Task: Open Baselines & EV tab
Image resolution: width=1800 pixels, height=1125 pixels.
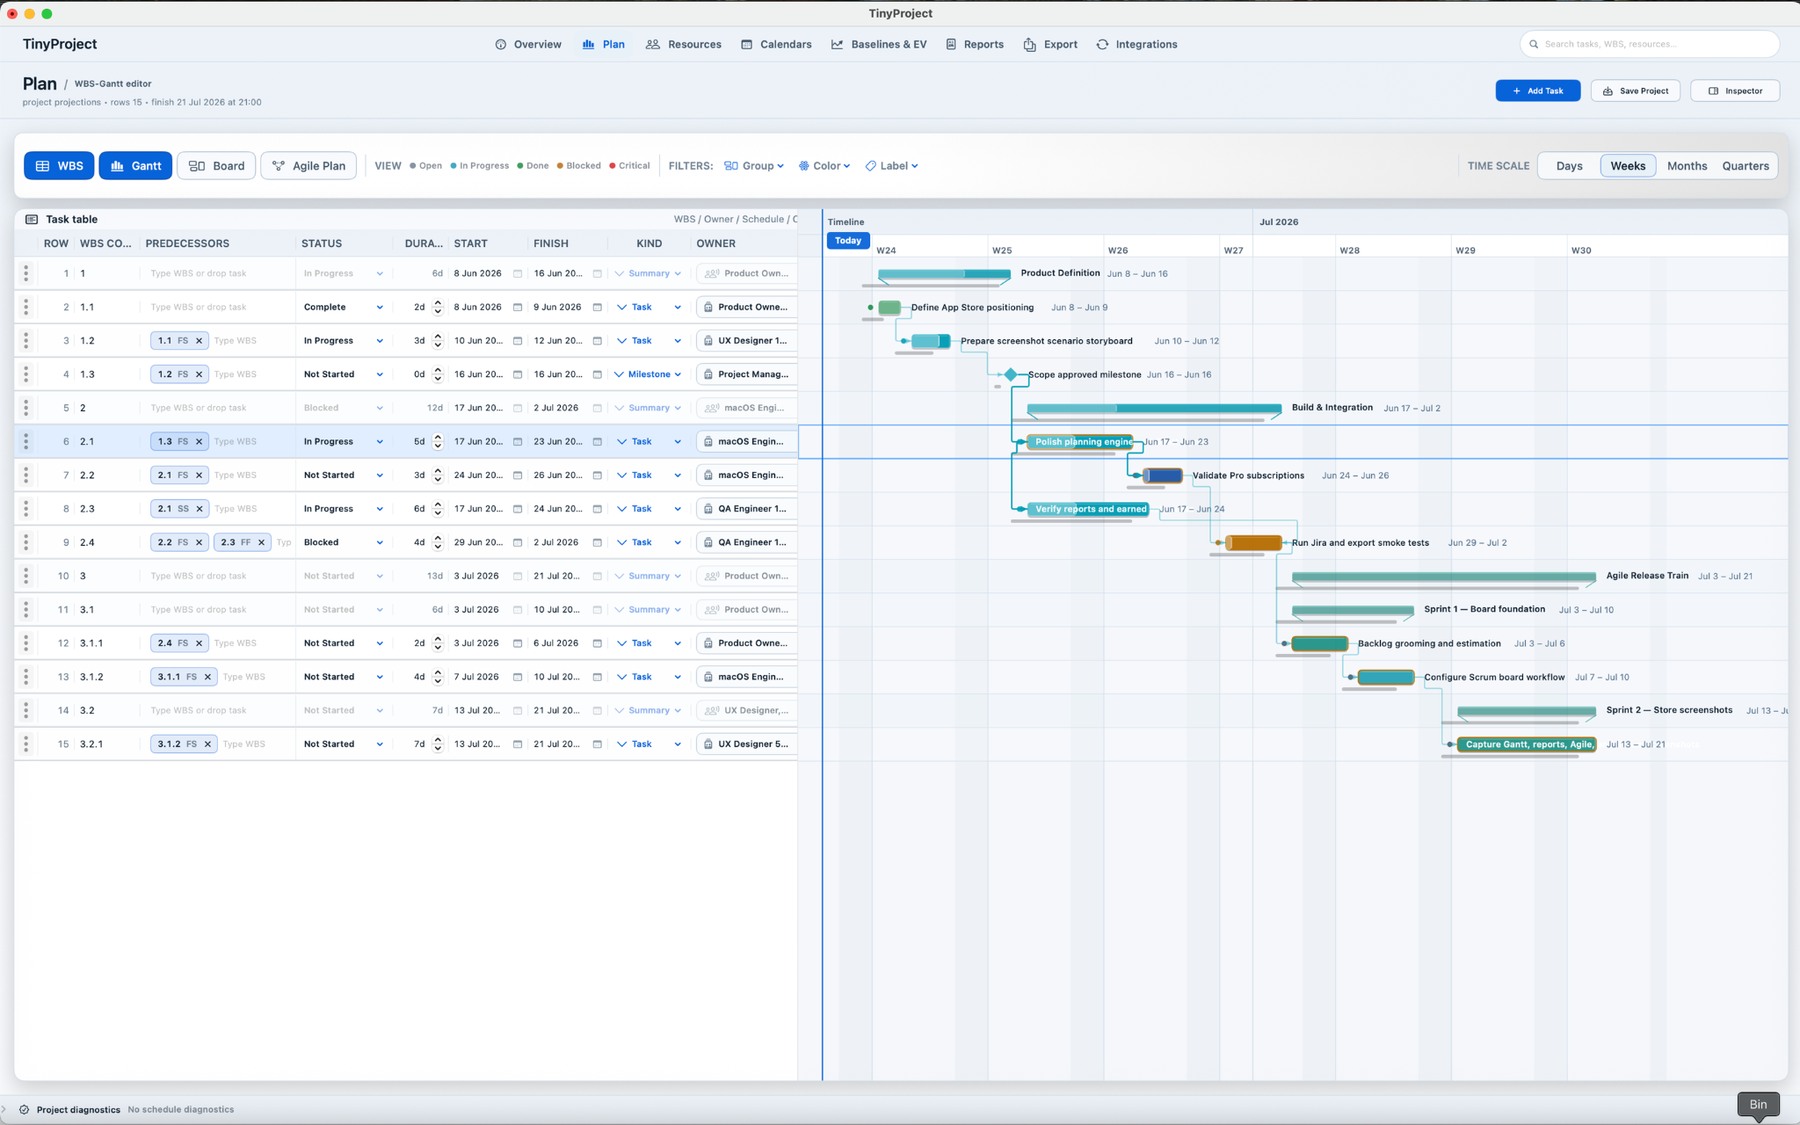Action: pyautogui.click(x=879, y=44)
